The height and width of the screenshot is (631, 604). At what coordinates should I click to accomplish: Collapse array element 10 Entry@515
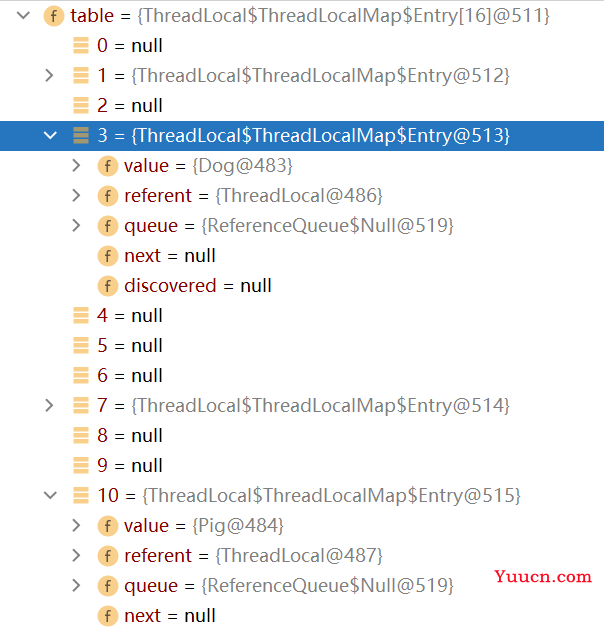[50, 495]
